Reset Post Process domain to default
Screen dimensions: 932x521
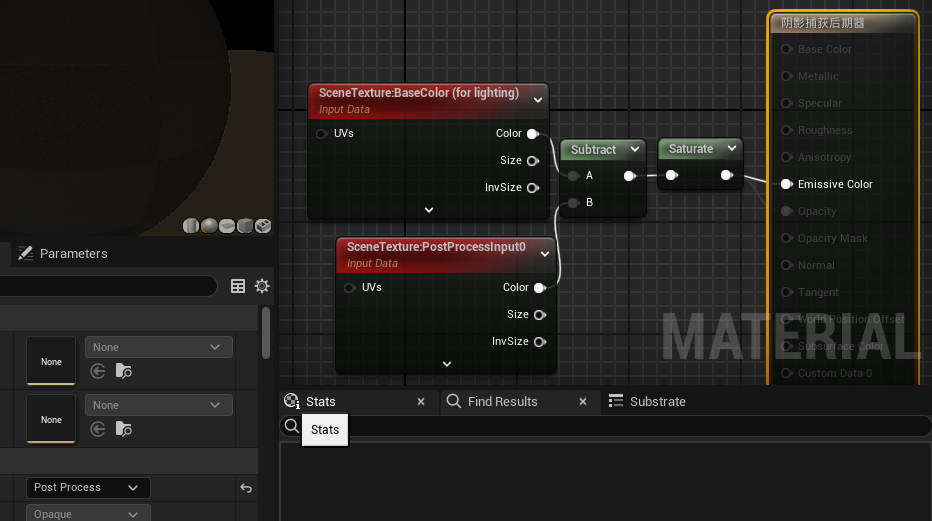[246, 488]
